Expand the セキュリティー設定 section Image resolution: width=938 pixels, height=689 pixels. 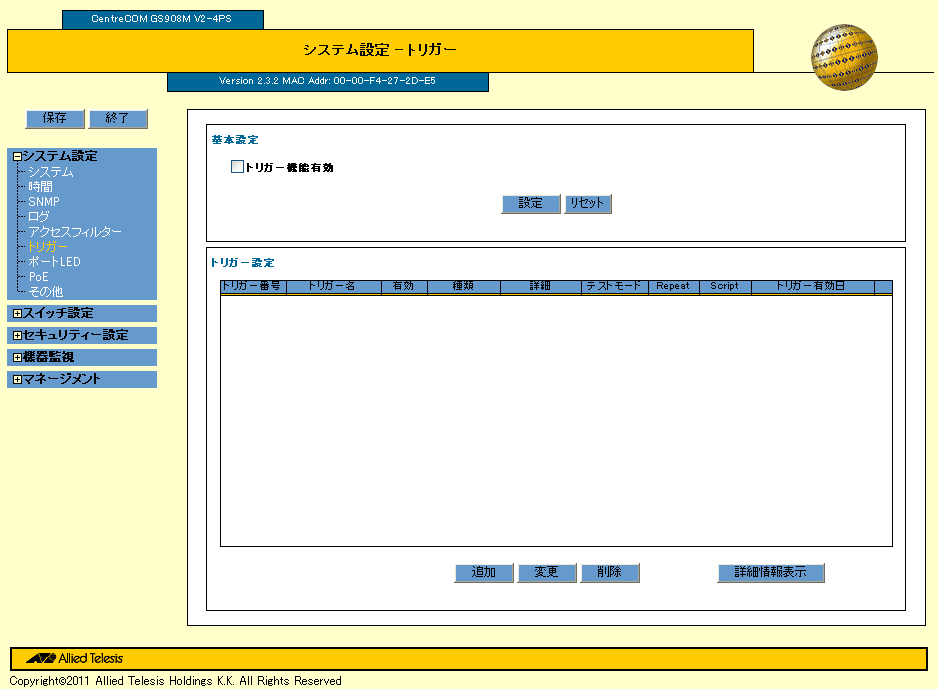(x=17, y=336)
